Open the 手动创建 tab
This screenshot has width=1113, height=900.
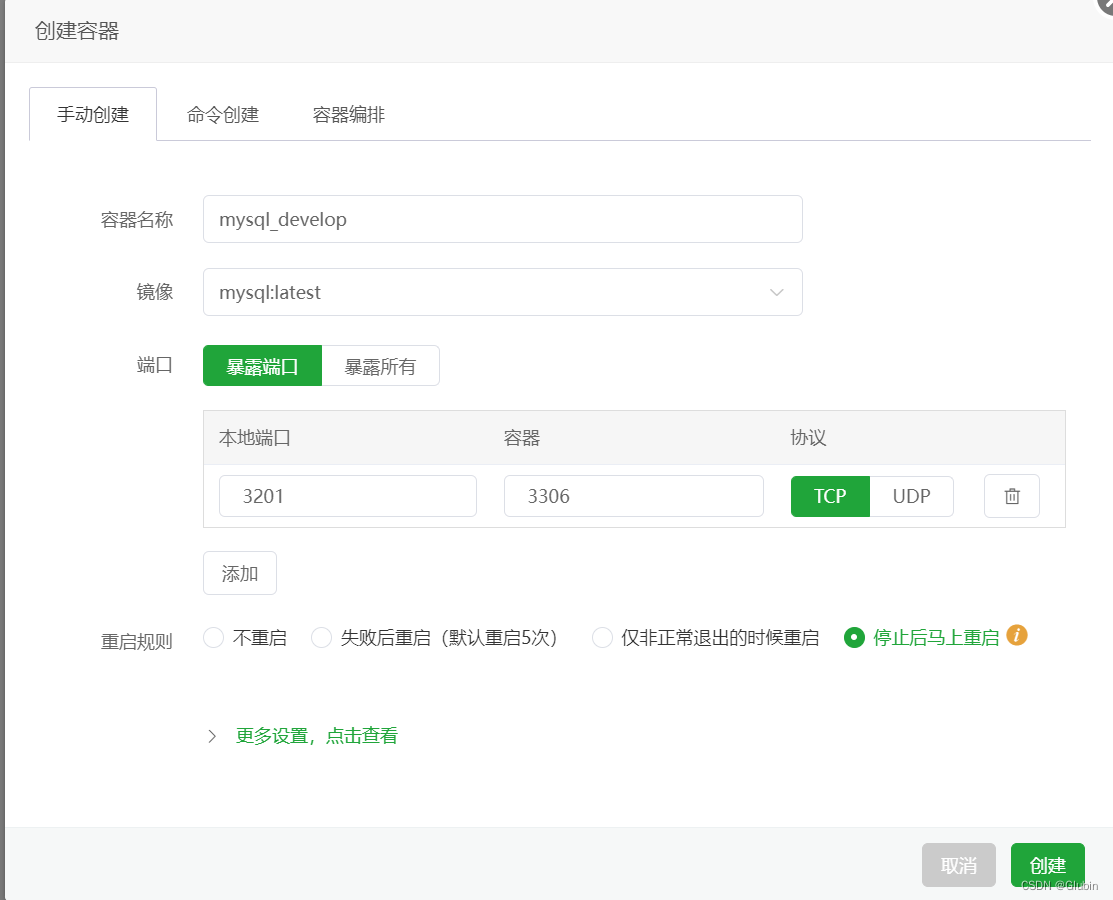click(x=93, y=114)
